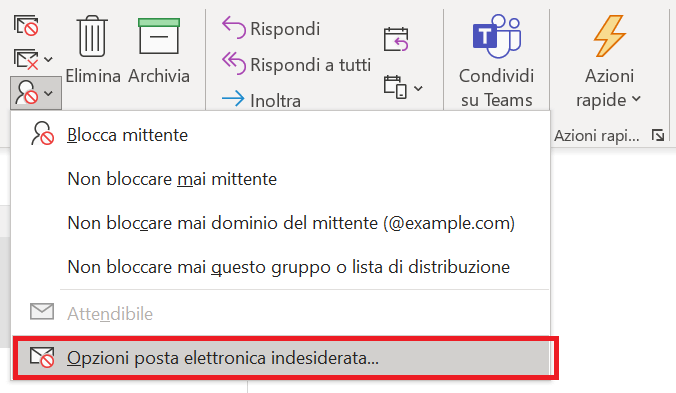Open the Azioni rapide group dialog launcher
676x393 pixels.
tap(658, 136)
